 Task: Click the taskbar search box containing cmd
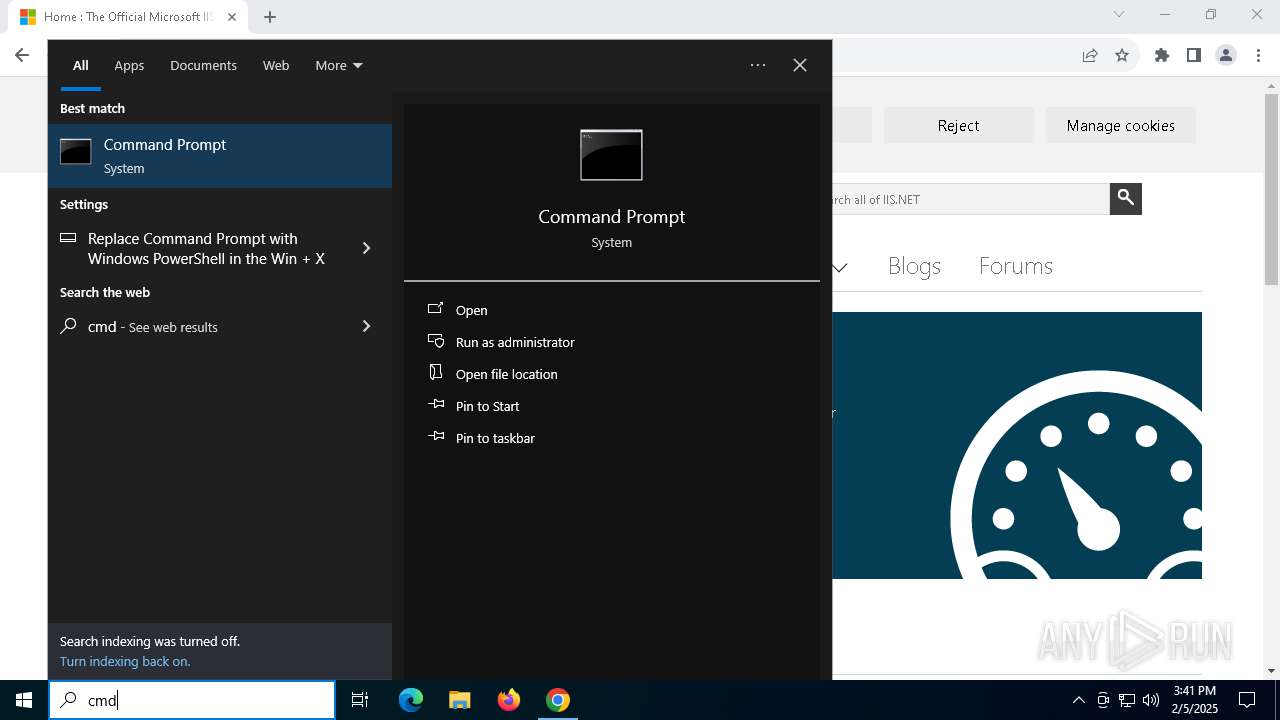pos(192,700)
